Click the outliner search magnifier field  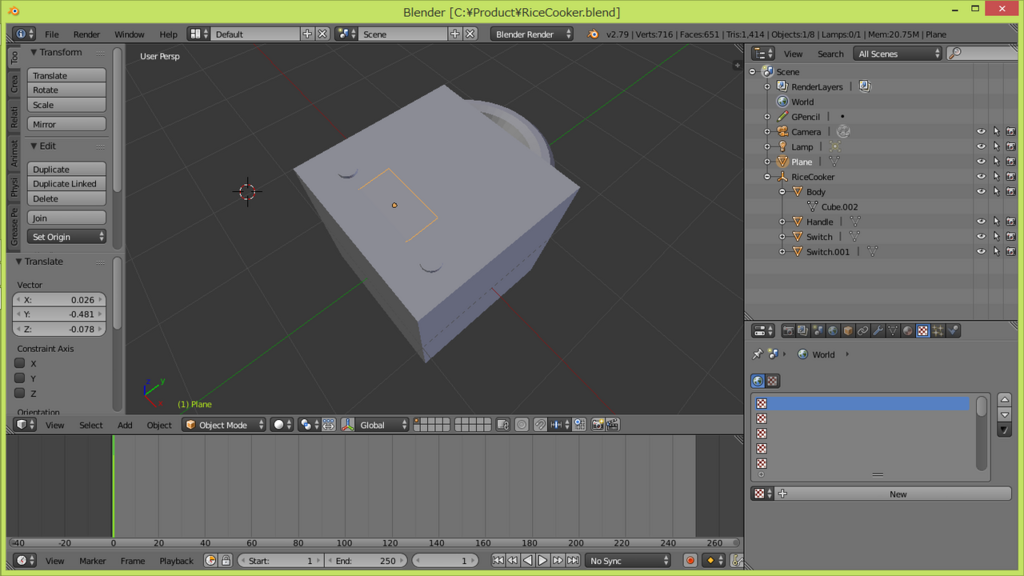tap(982, 54)
